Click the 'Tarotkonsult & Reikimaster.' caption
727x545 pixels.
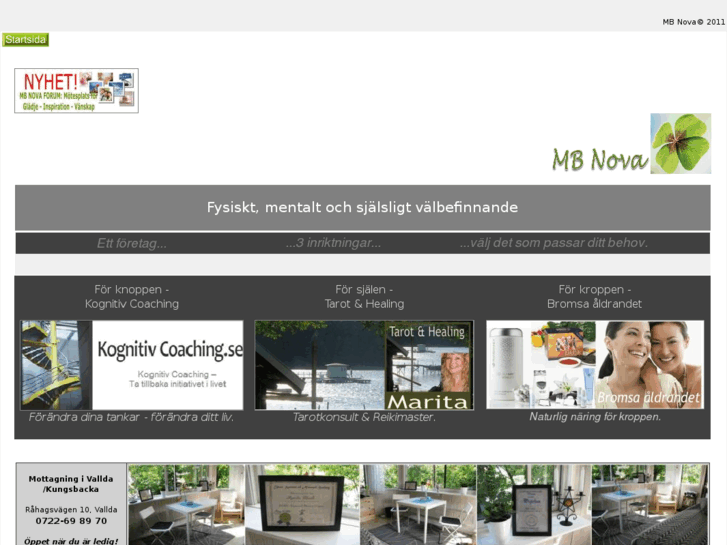[364, 417]
